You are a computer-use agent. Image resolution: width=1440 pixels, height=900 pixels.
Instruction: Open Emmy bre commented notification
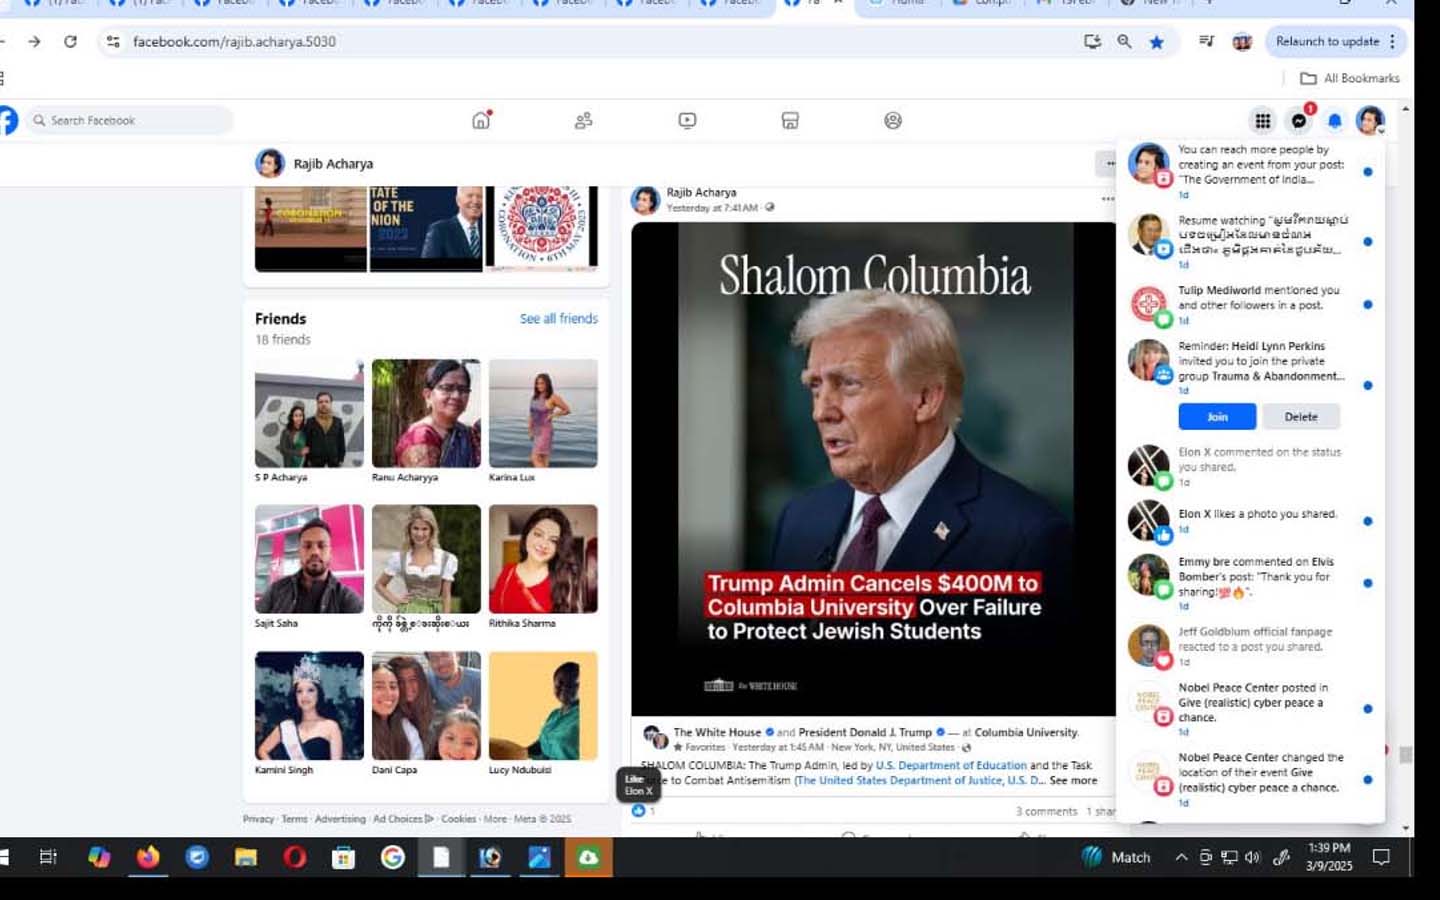coord(1250,582)
